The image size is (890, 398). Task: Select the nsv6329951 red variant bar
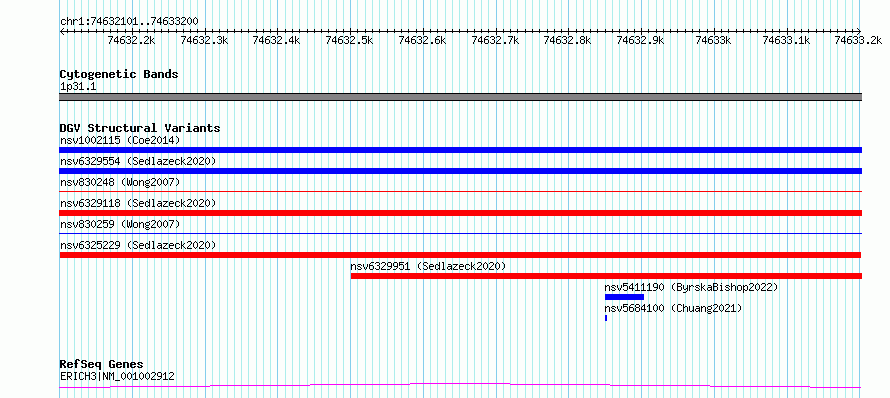pos(606,276)
